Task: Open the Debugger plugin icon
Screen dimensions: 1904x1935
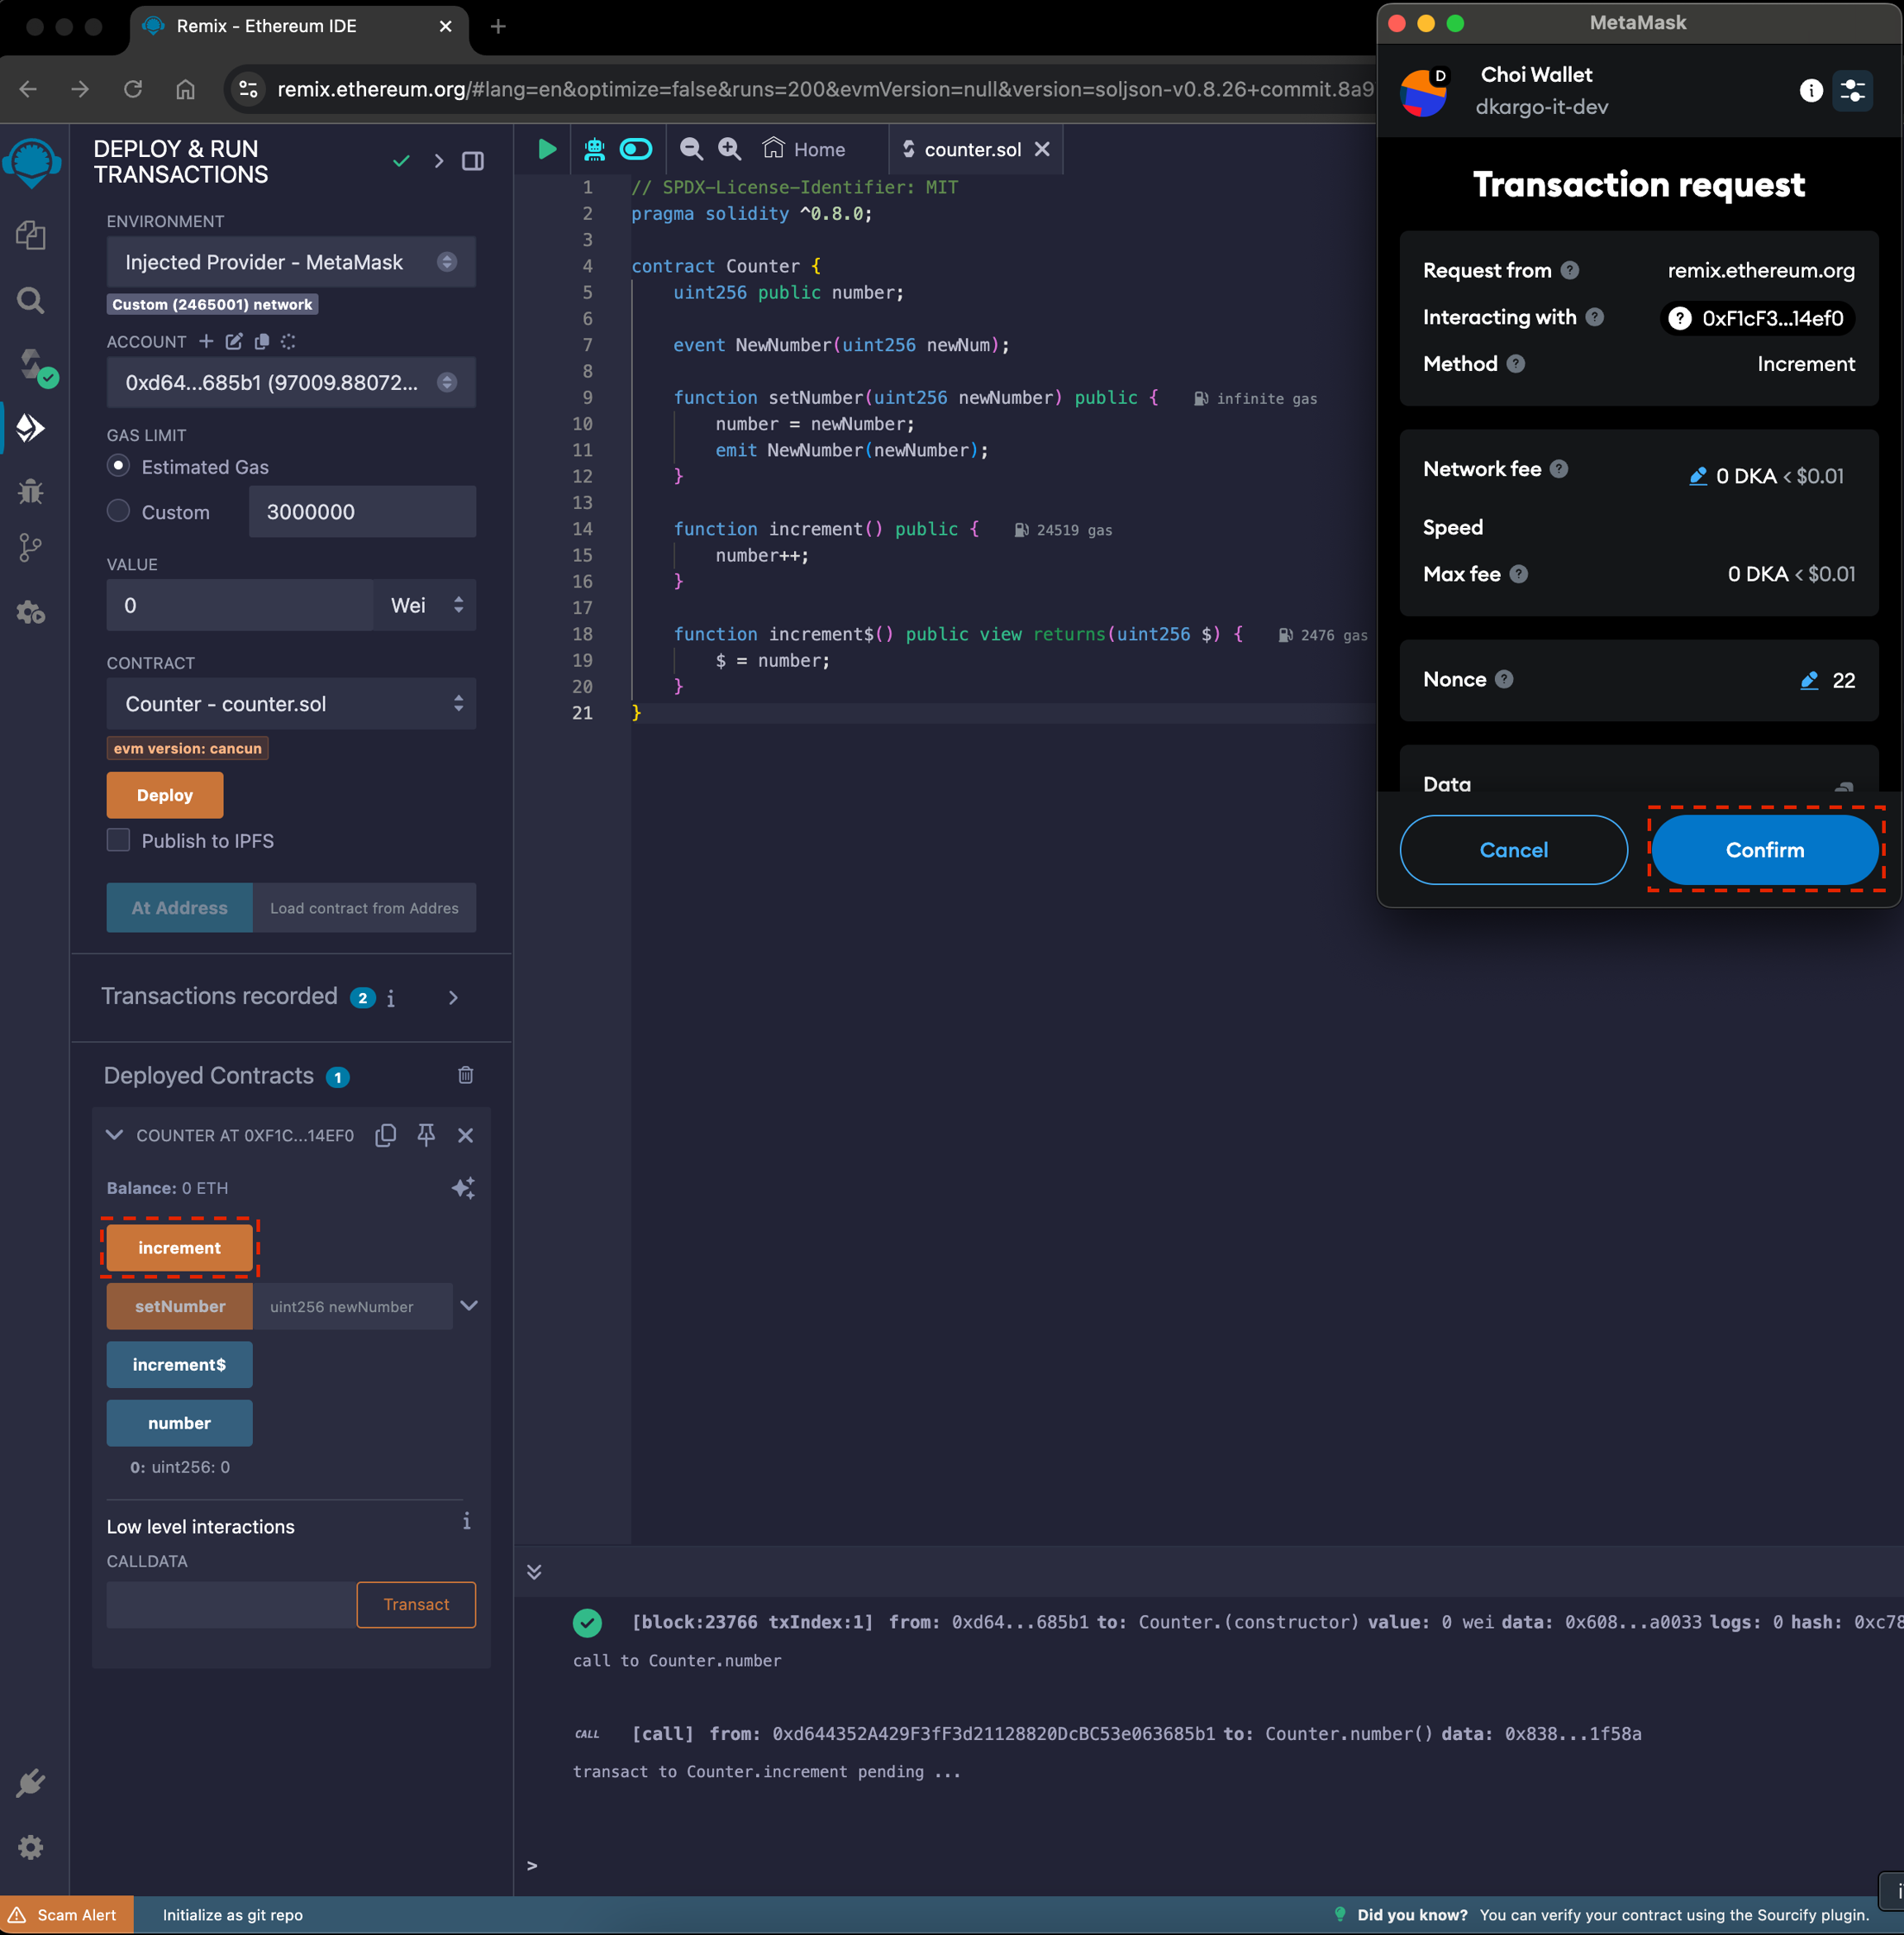Action: pyautogui.click(x=31, y=491)
